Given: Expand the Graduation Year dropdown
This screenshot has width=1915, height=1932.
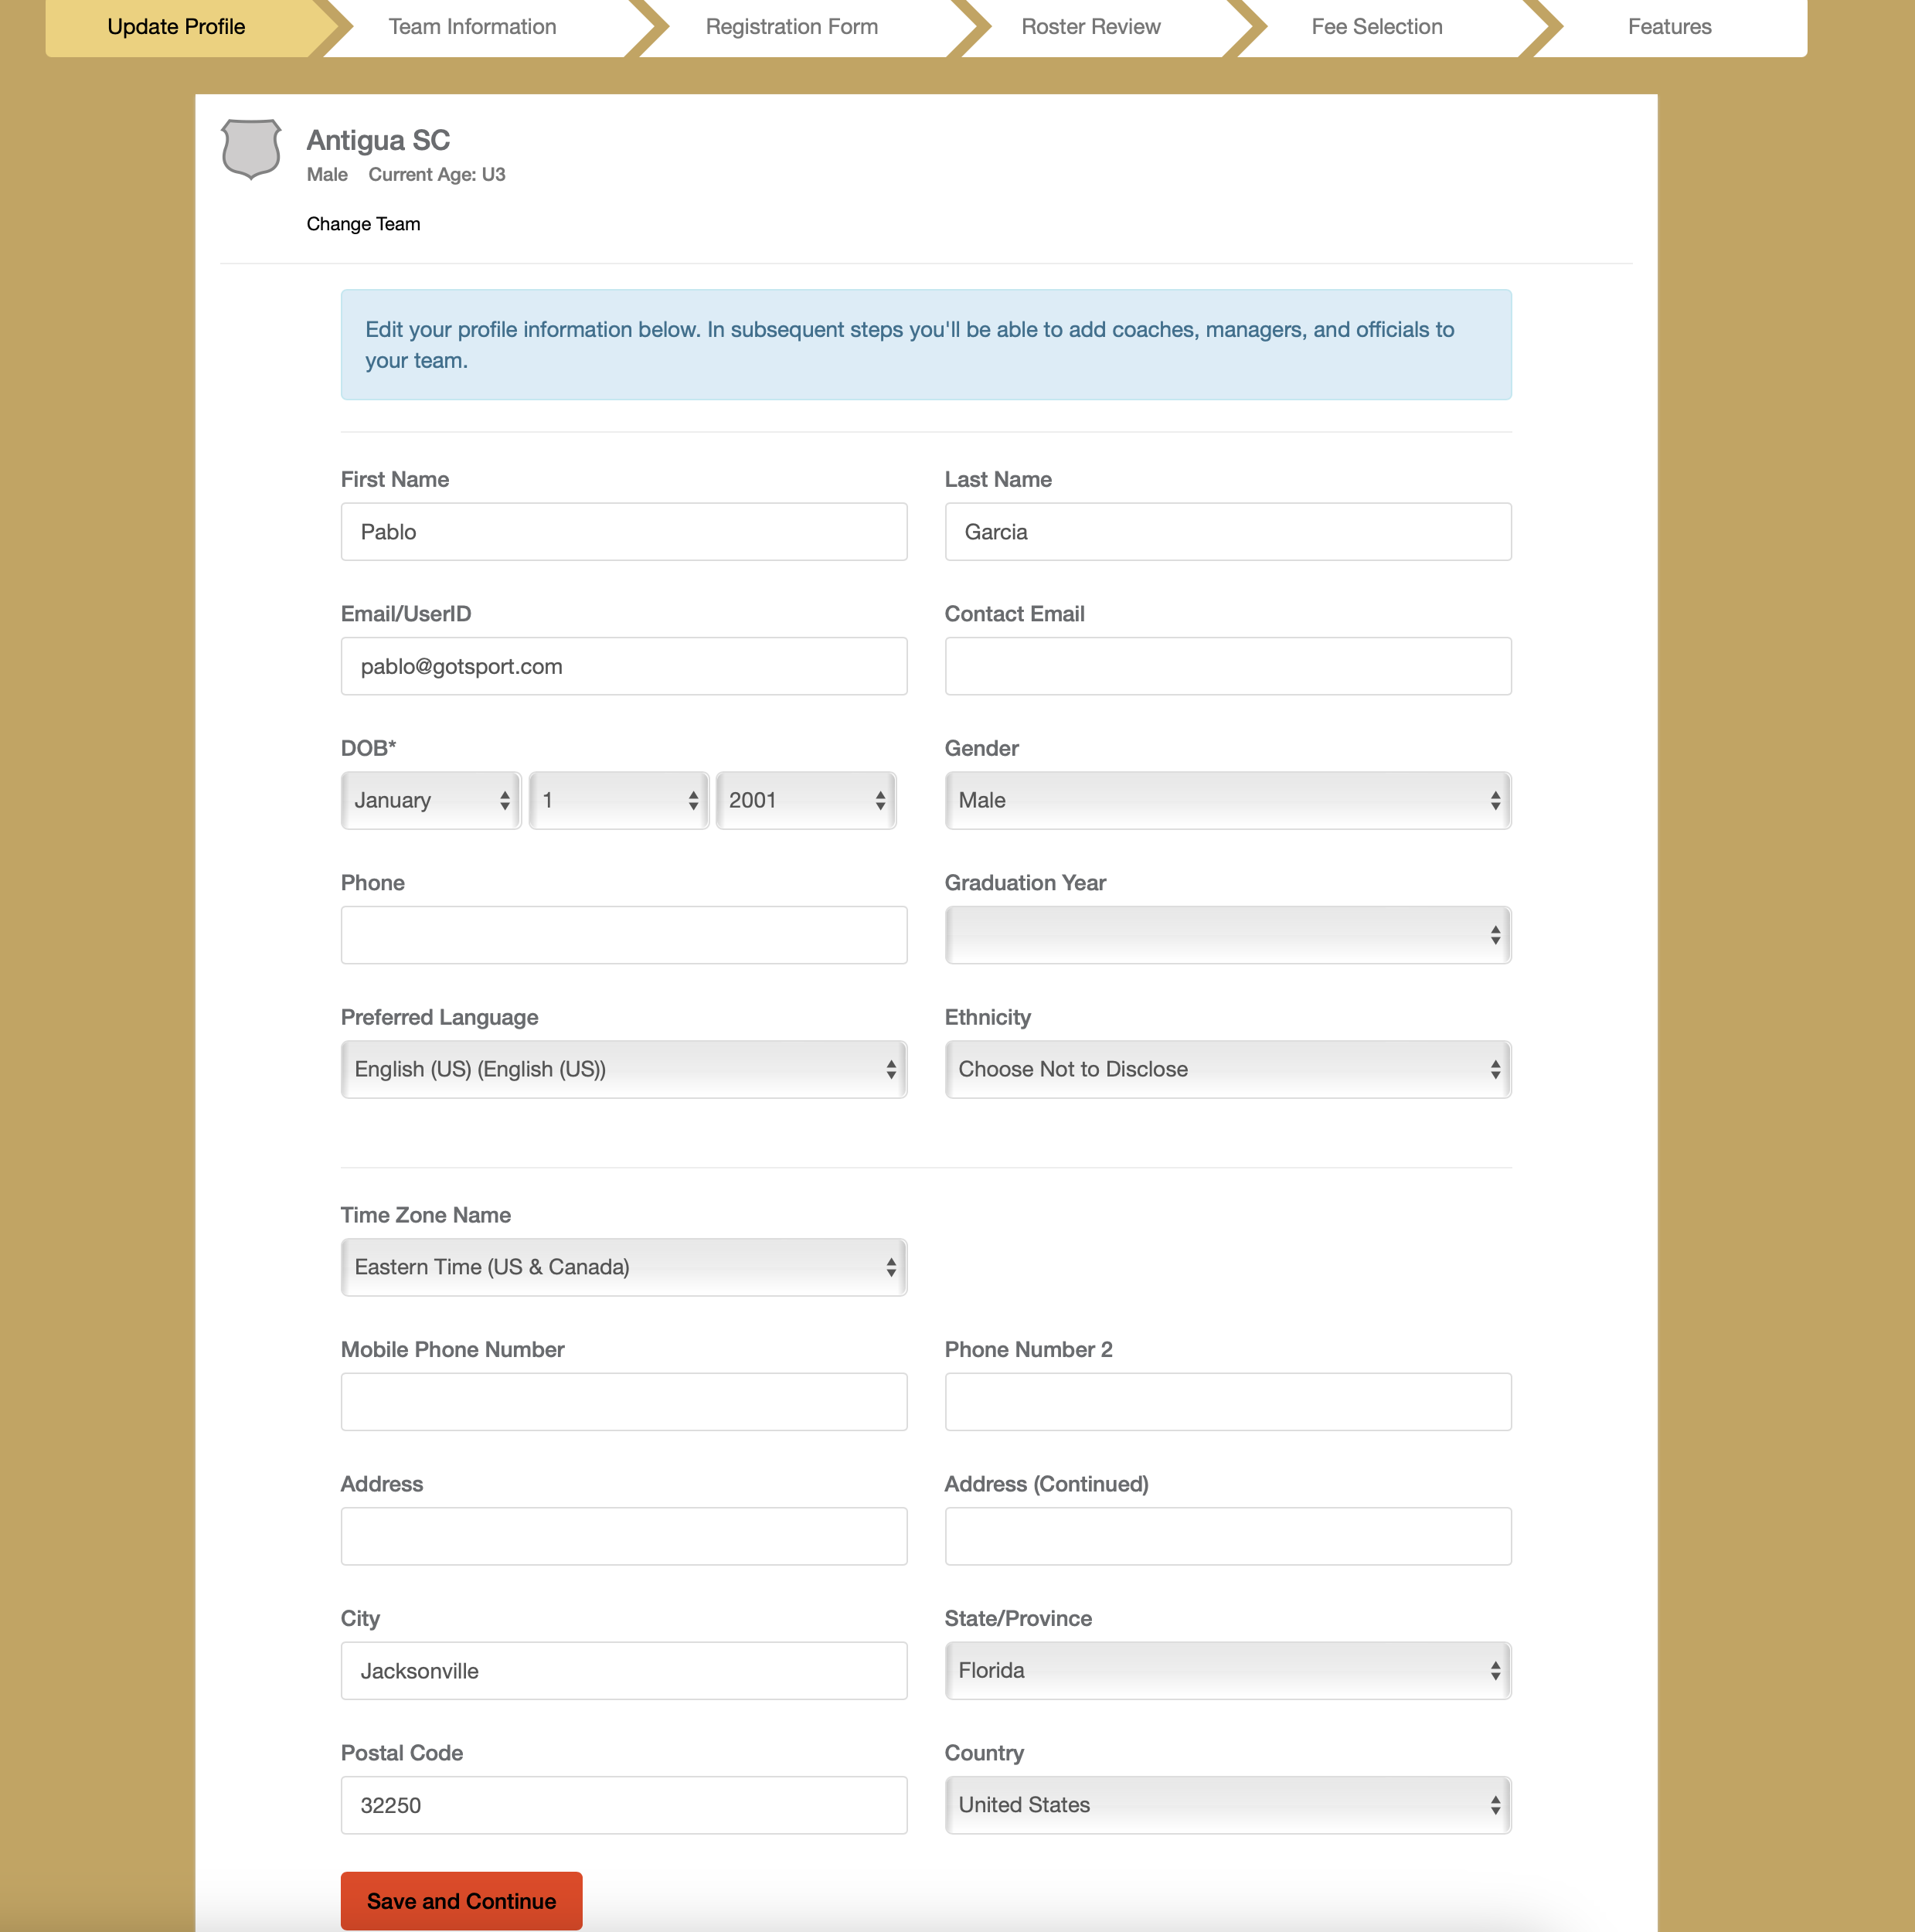Looking at the screenshot, I should coord(1227,935).
